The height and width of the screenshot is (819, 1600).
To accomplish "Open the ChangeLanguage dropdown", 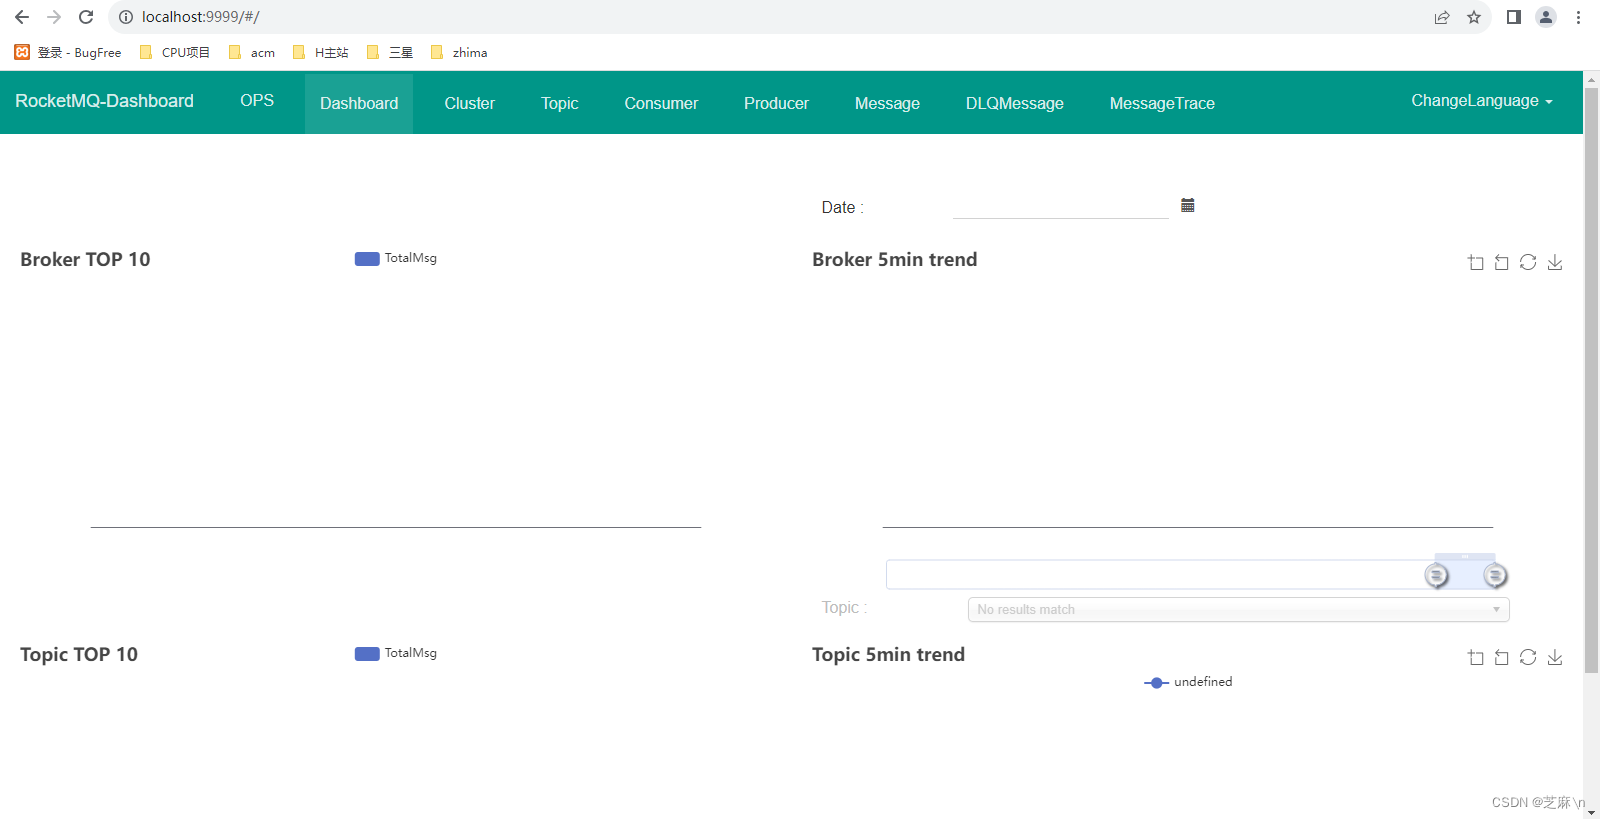I will coord(1481,101).
